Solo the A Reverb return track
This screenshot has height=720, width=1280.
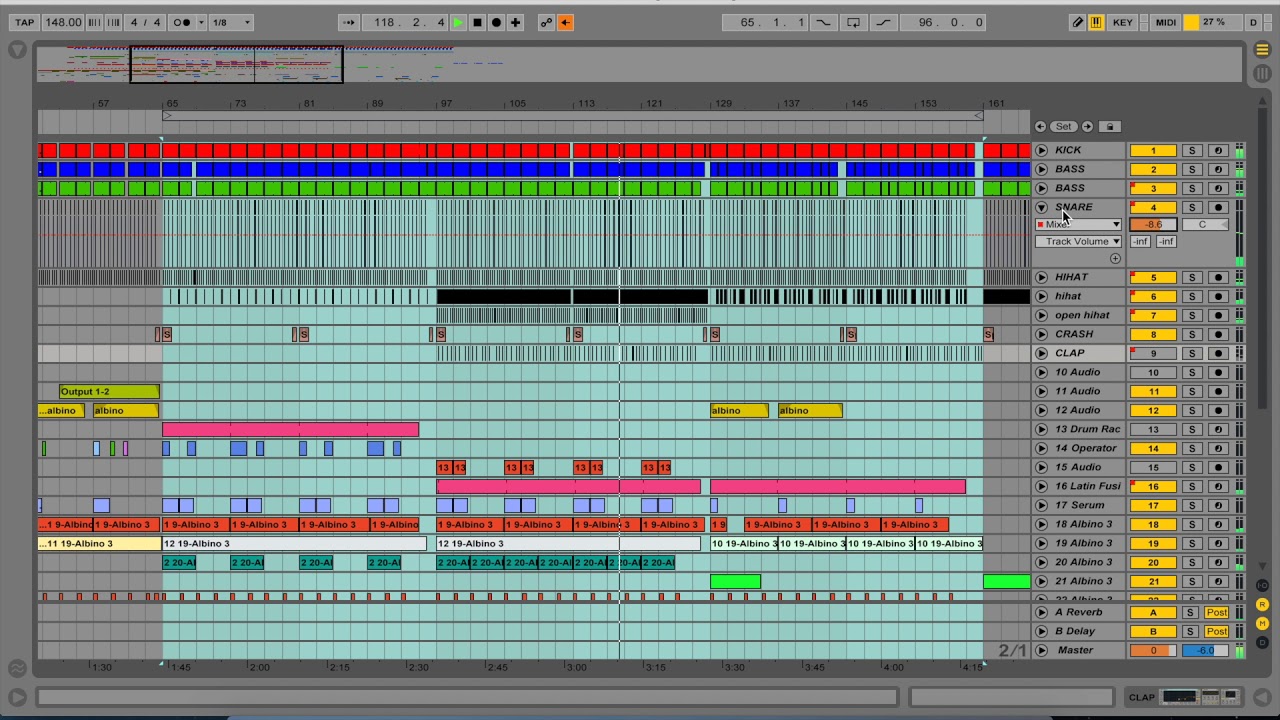click(1191, 613)
